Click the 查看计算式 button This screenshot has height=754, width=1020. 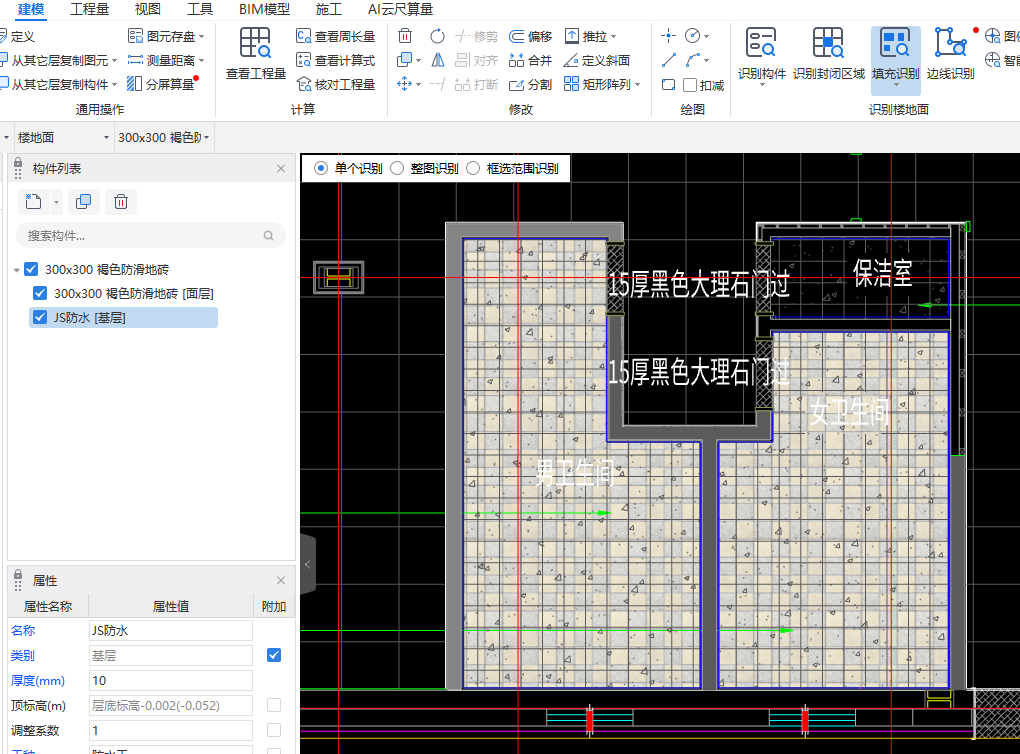[x=335, y=60]
